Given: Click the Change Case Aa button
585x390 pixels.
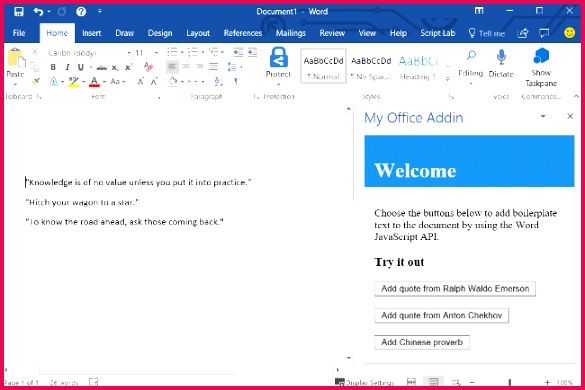Looking at the screenshot, I should (115, 81).
